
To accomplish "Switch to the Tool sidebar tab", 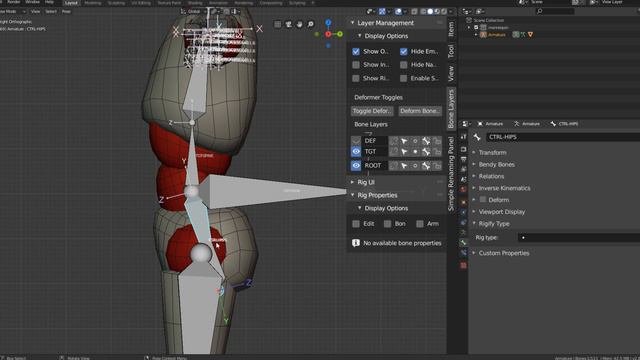I will point(451,51).
